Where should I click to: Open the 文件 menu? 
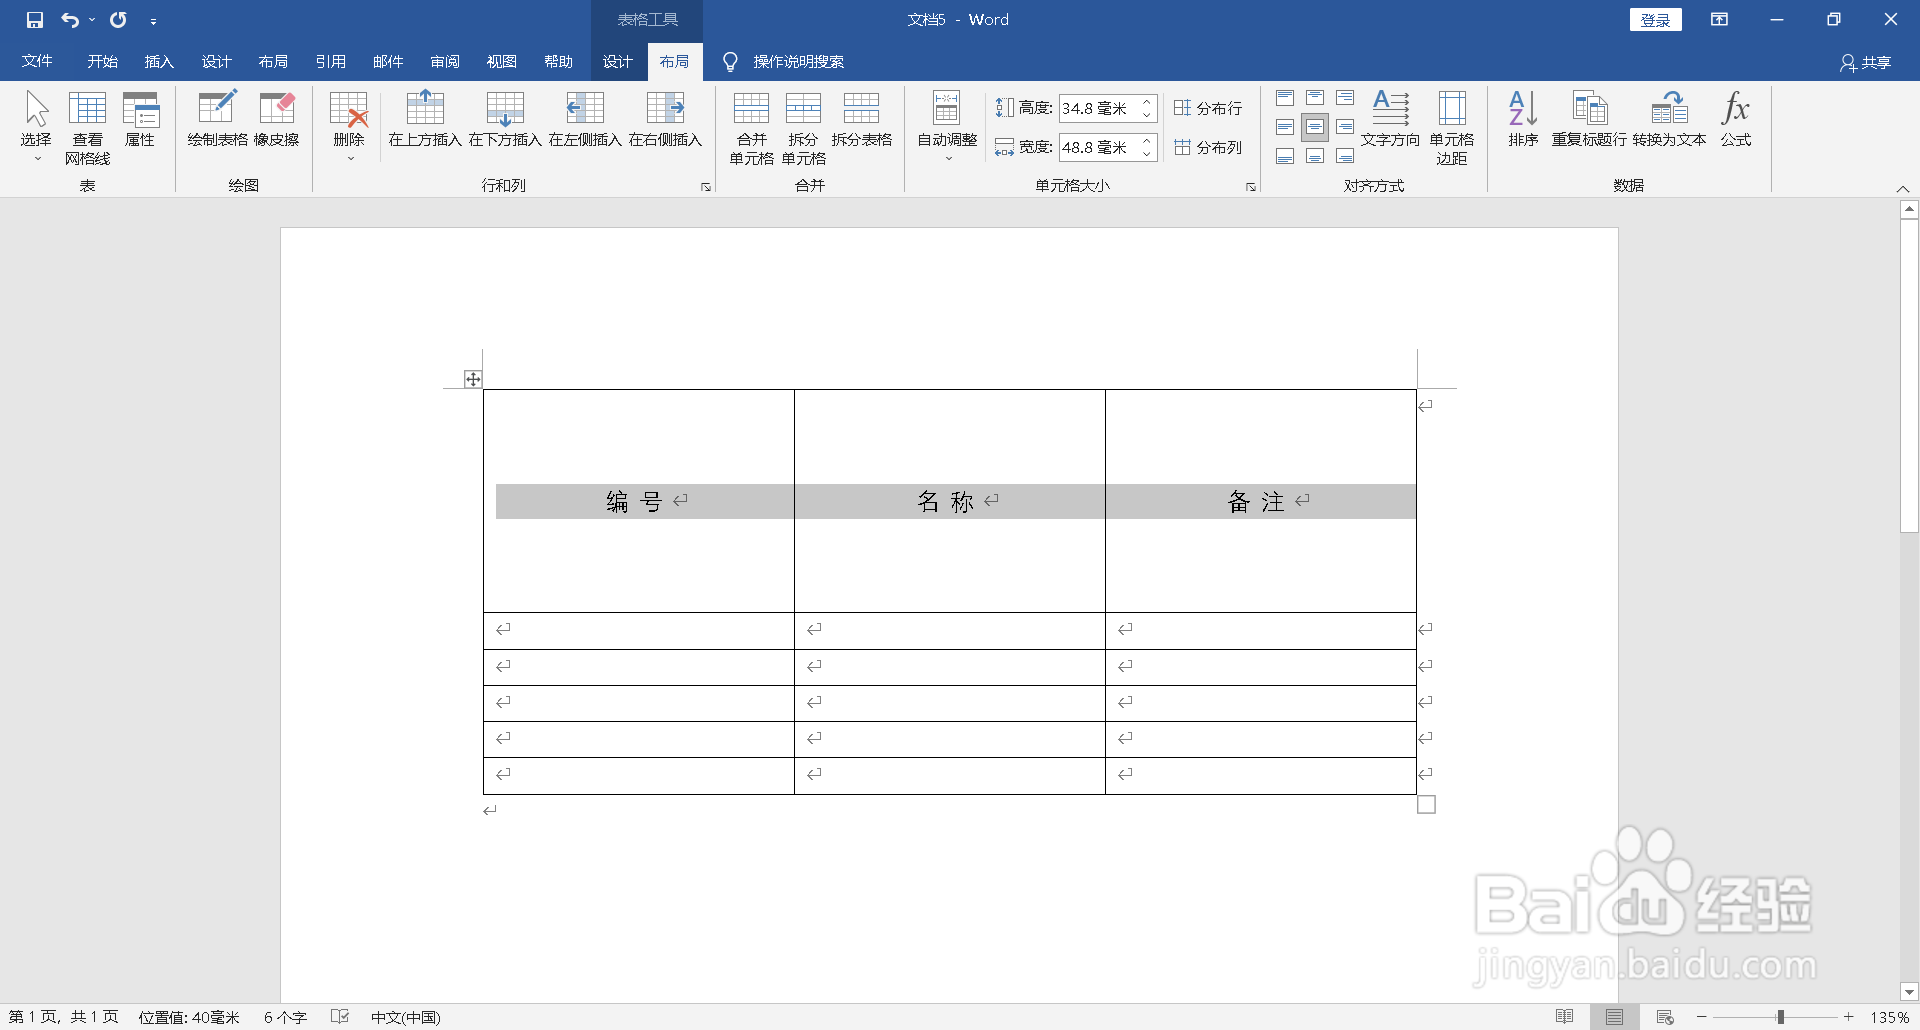pos(36,61)
